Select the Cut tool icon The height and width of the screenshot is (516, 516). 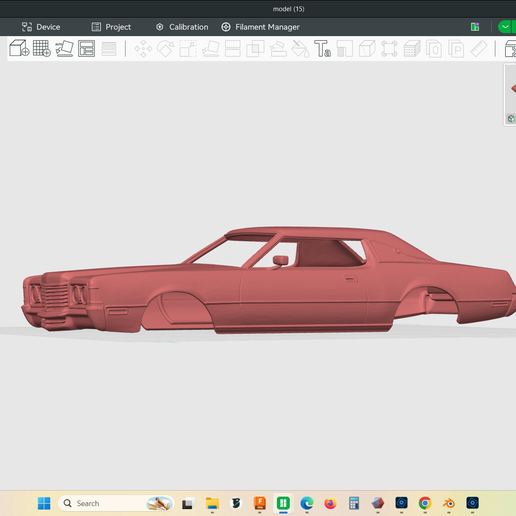point(233,49)
